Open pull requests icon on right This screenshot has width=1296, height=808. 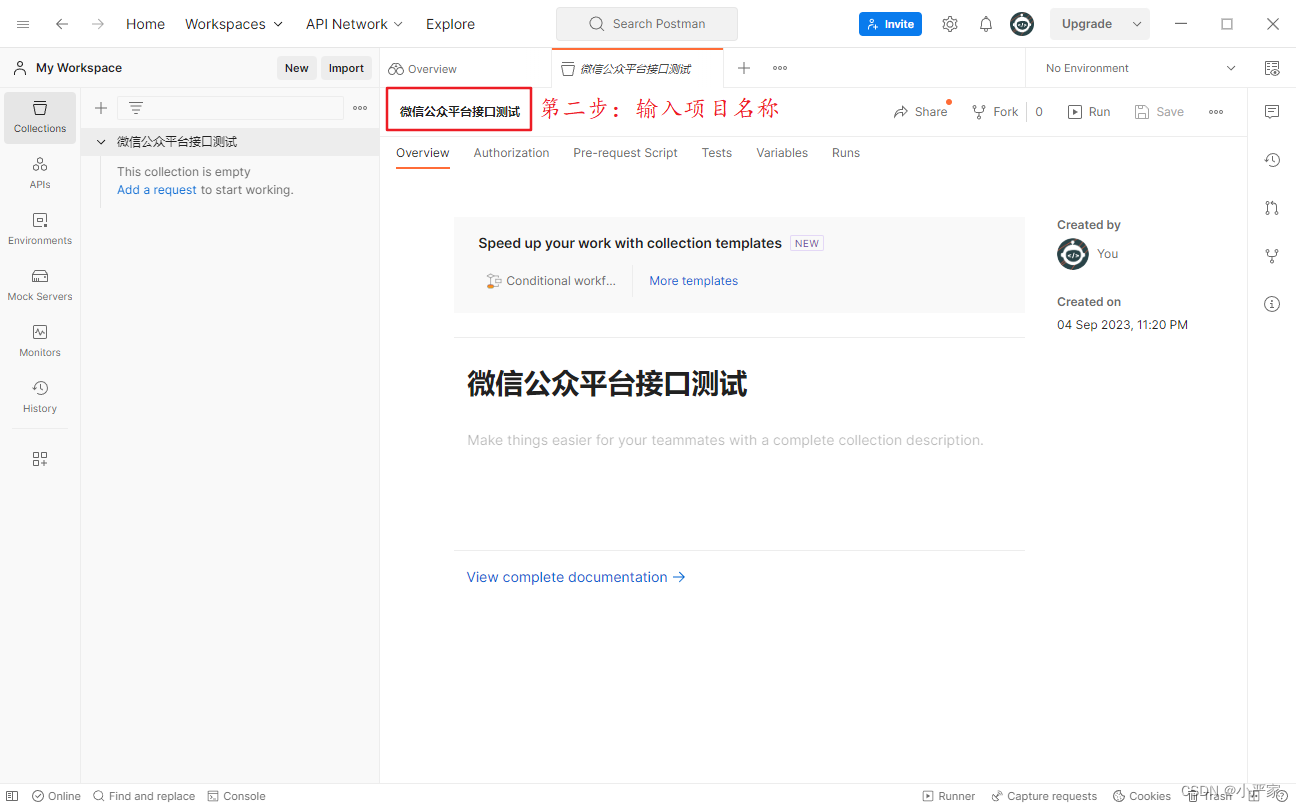pyautogui.click(x=1272, y=208)
